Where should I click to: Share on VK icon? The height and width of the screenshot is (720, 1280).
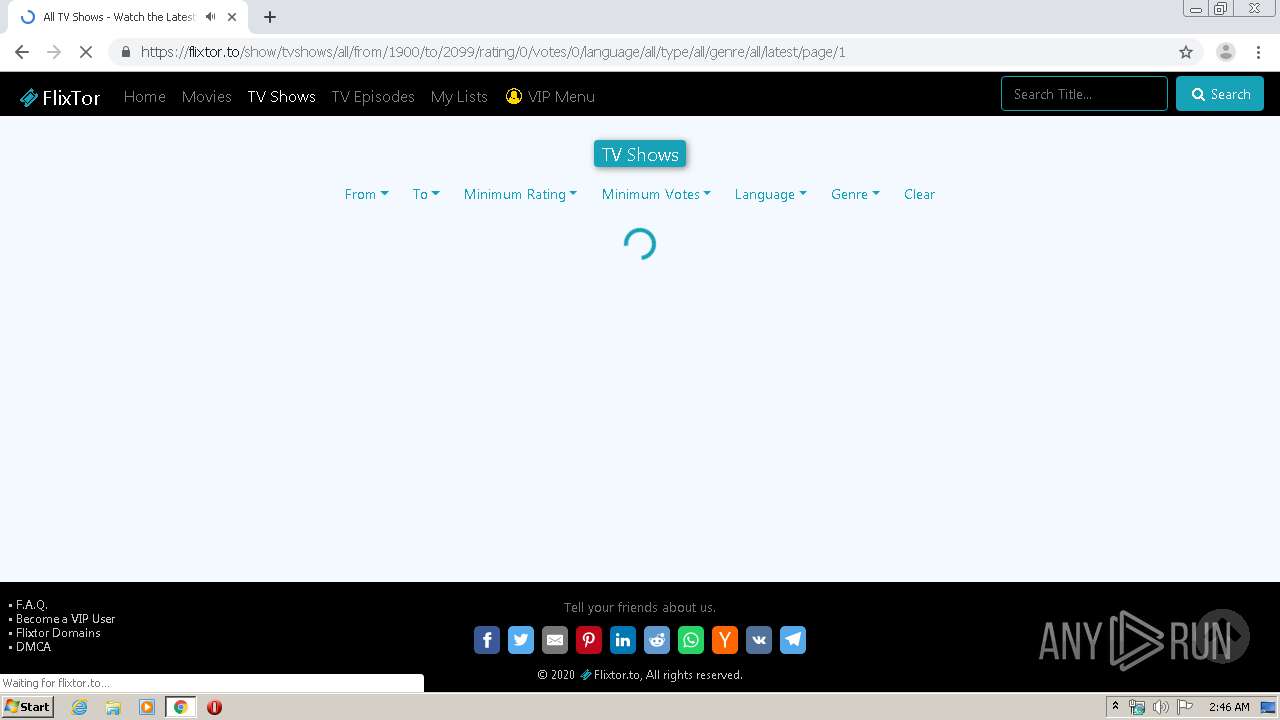(759, 640)
